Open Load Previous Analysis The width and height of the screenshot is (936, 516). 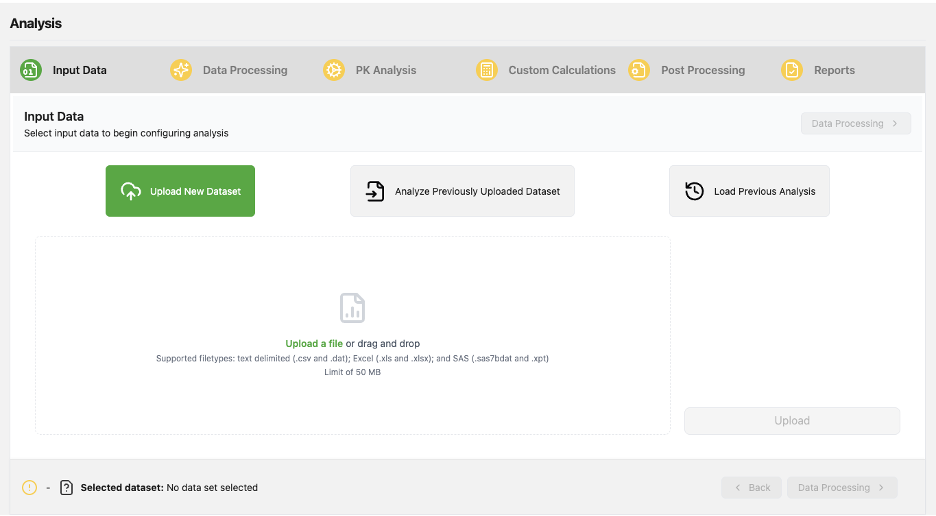pyautogui.click(x=749, y=191)
